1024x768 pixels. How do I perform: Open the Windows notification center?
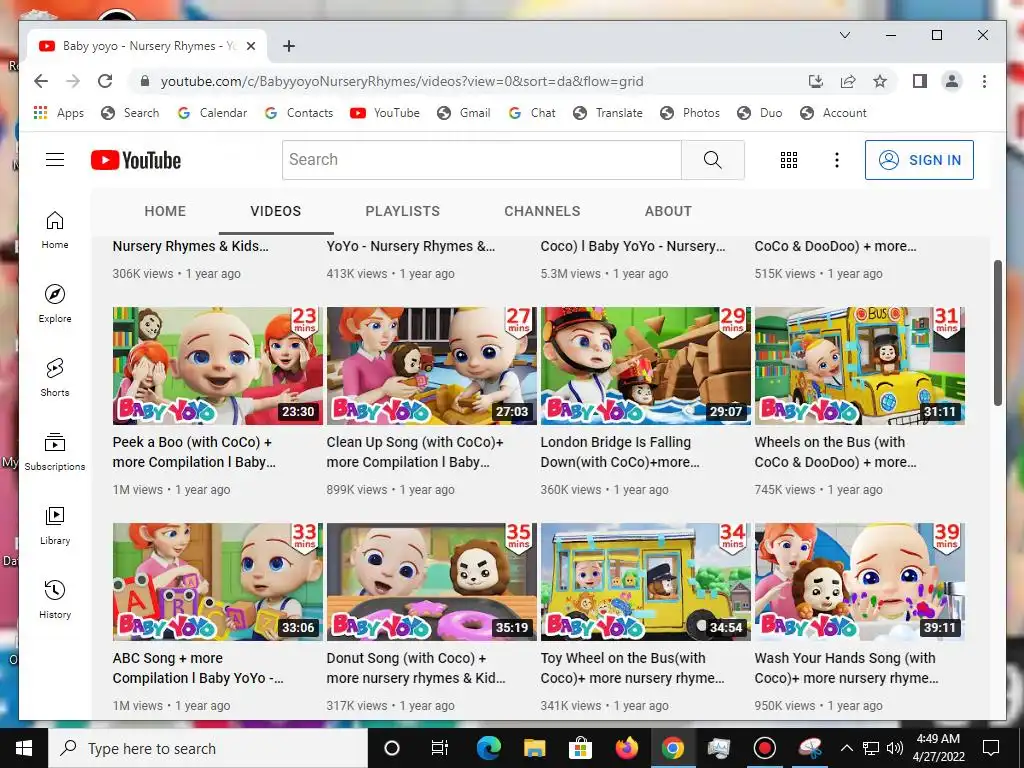pos(991,748)
